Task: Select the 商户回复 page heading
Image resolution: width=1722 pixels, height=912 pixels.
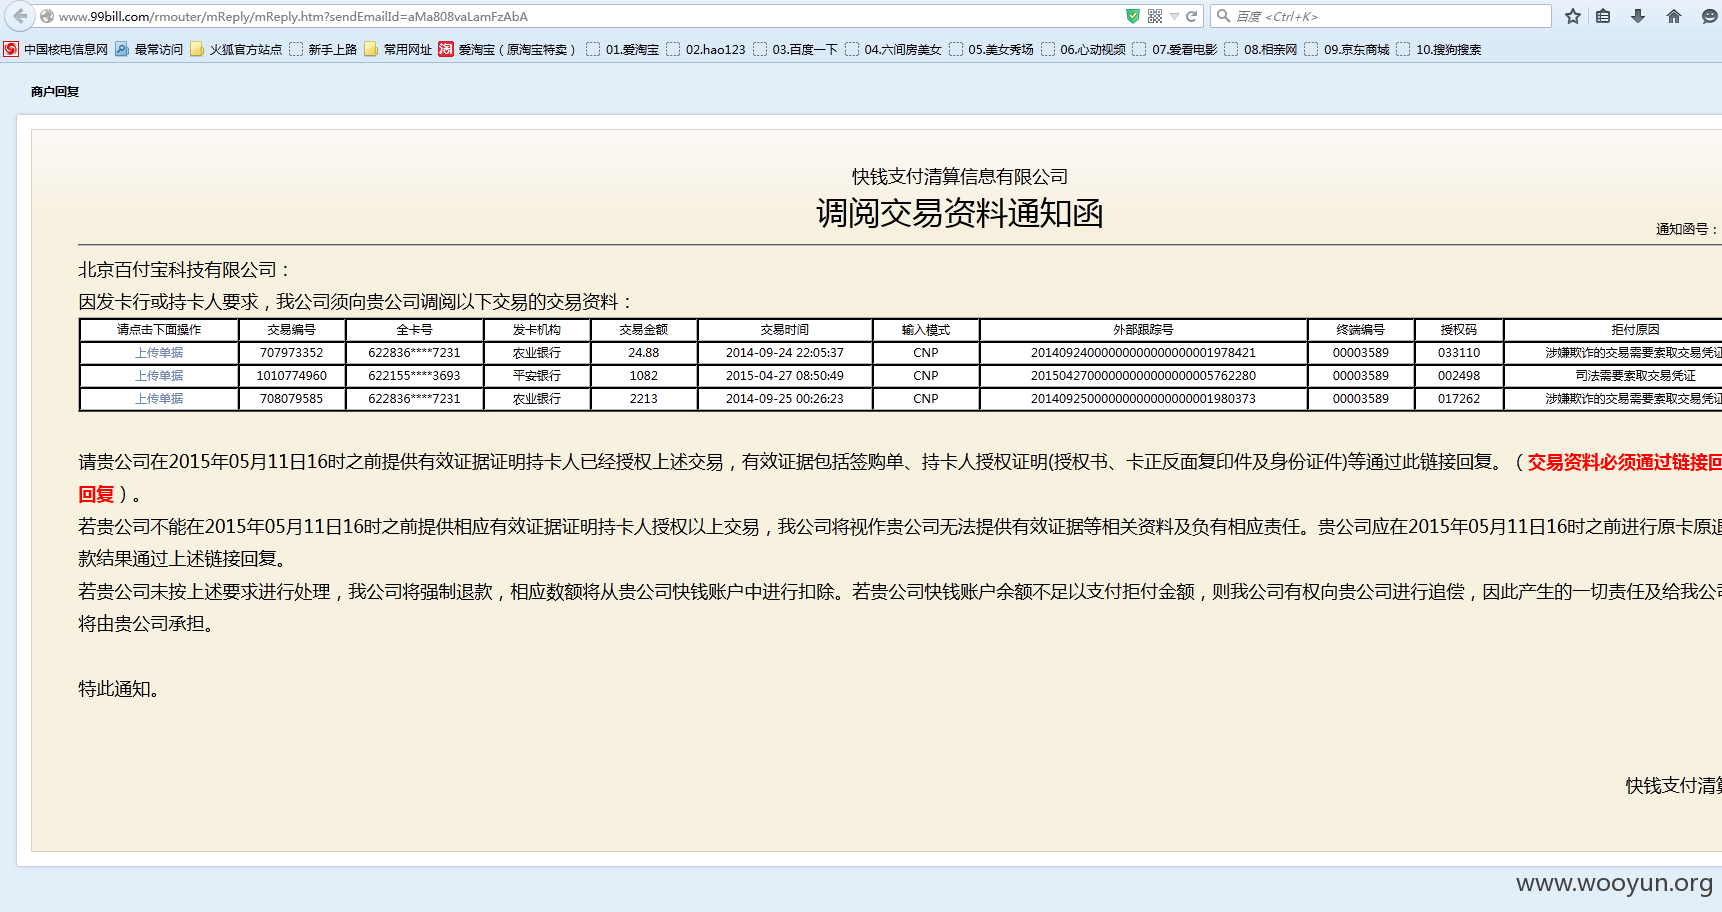Action: 55,92
